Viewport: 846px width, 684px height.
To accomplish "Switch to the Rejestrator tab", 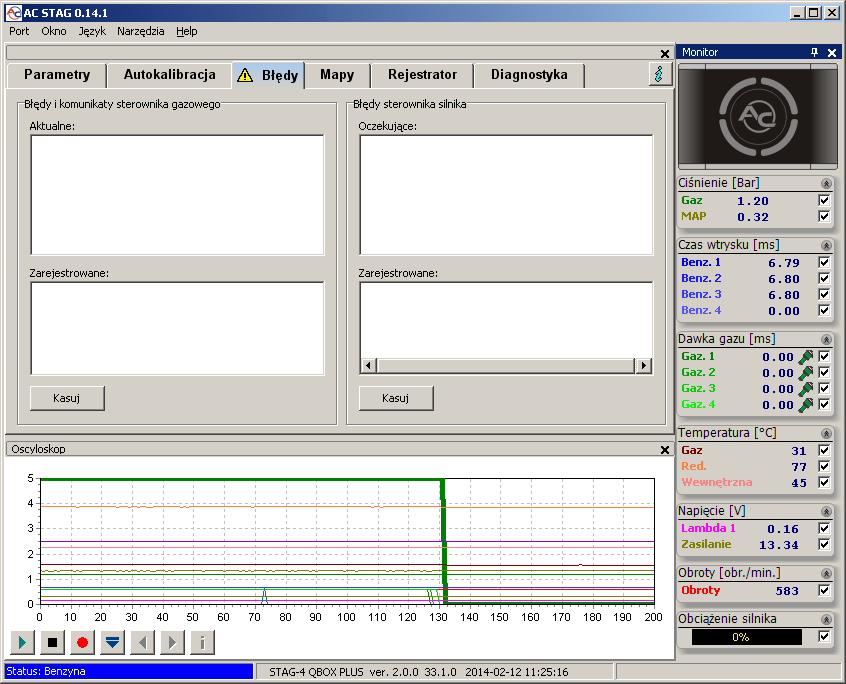I will tap(422, 75).
